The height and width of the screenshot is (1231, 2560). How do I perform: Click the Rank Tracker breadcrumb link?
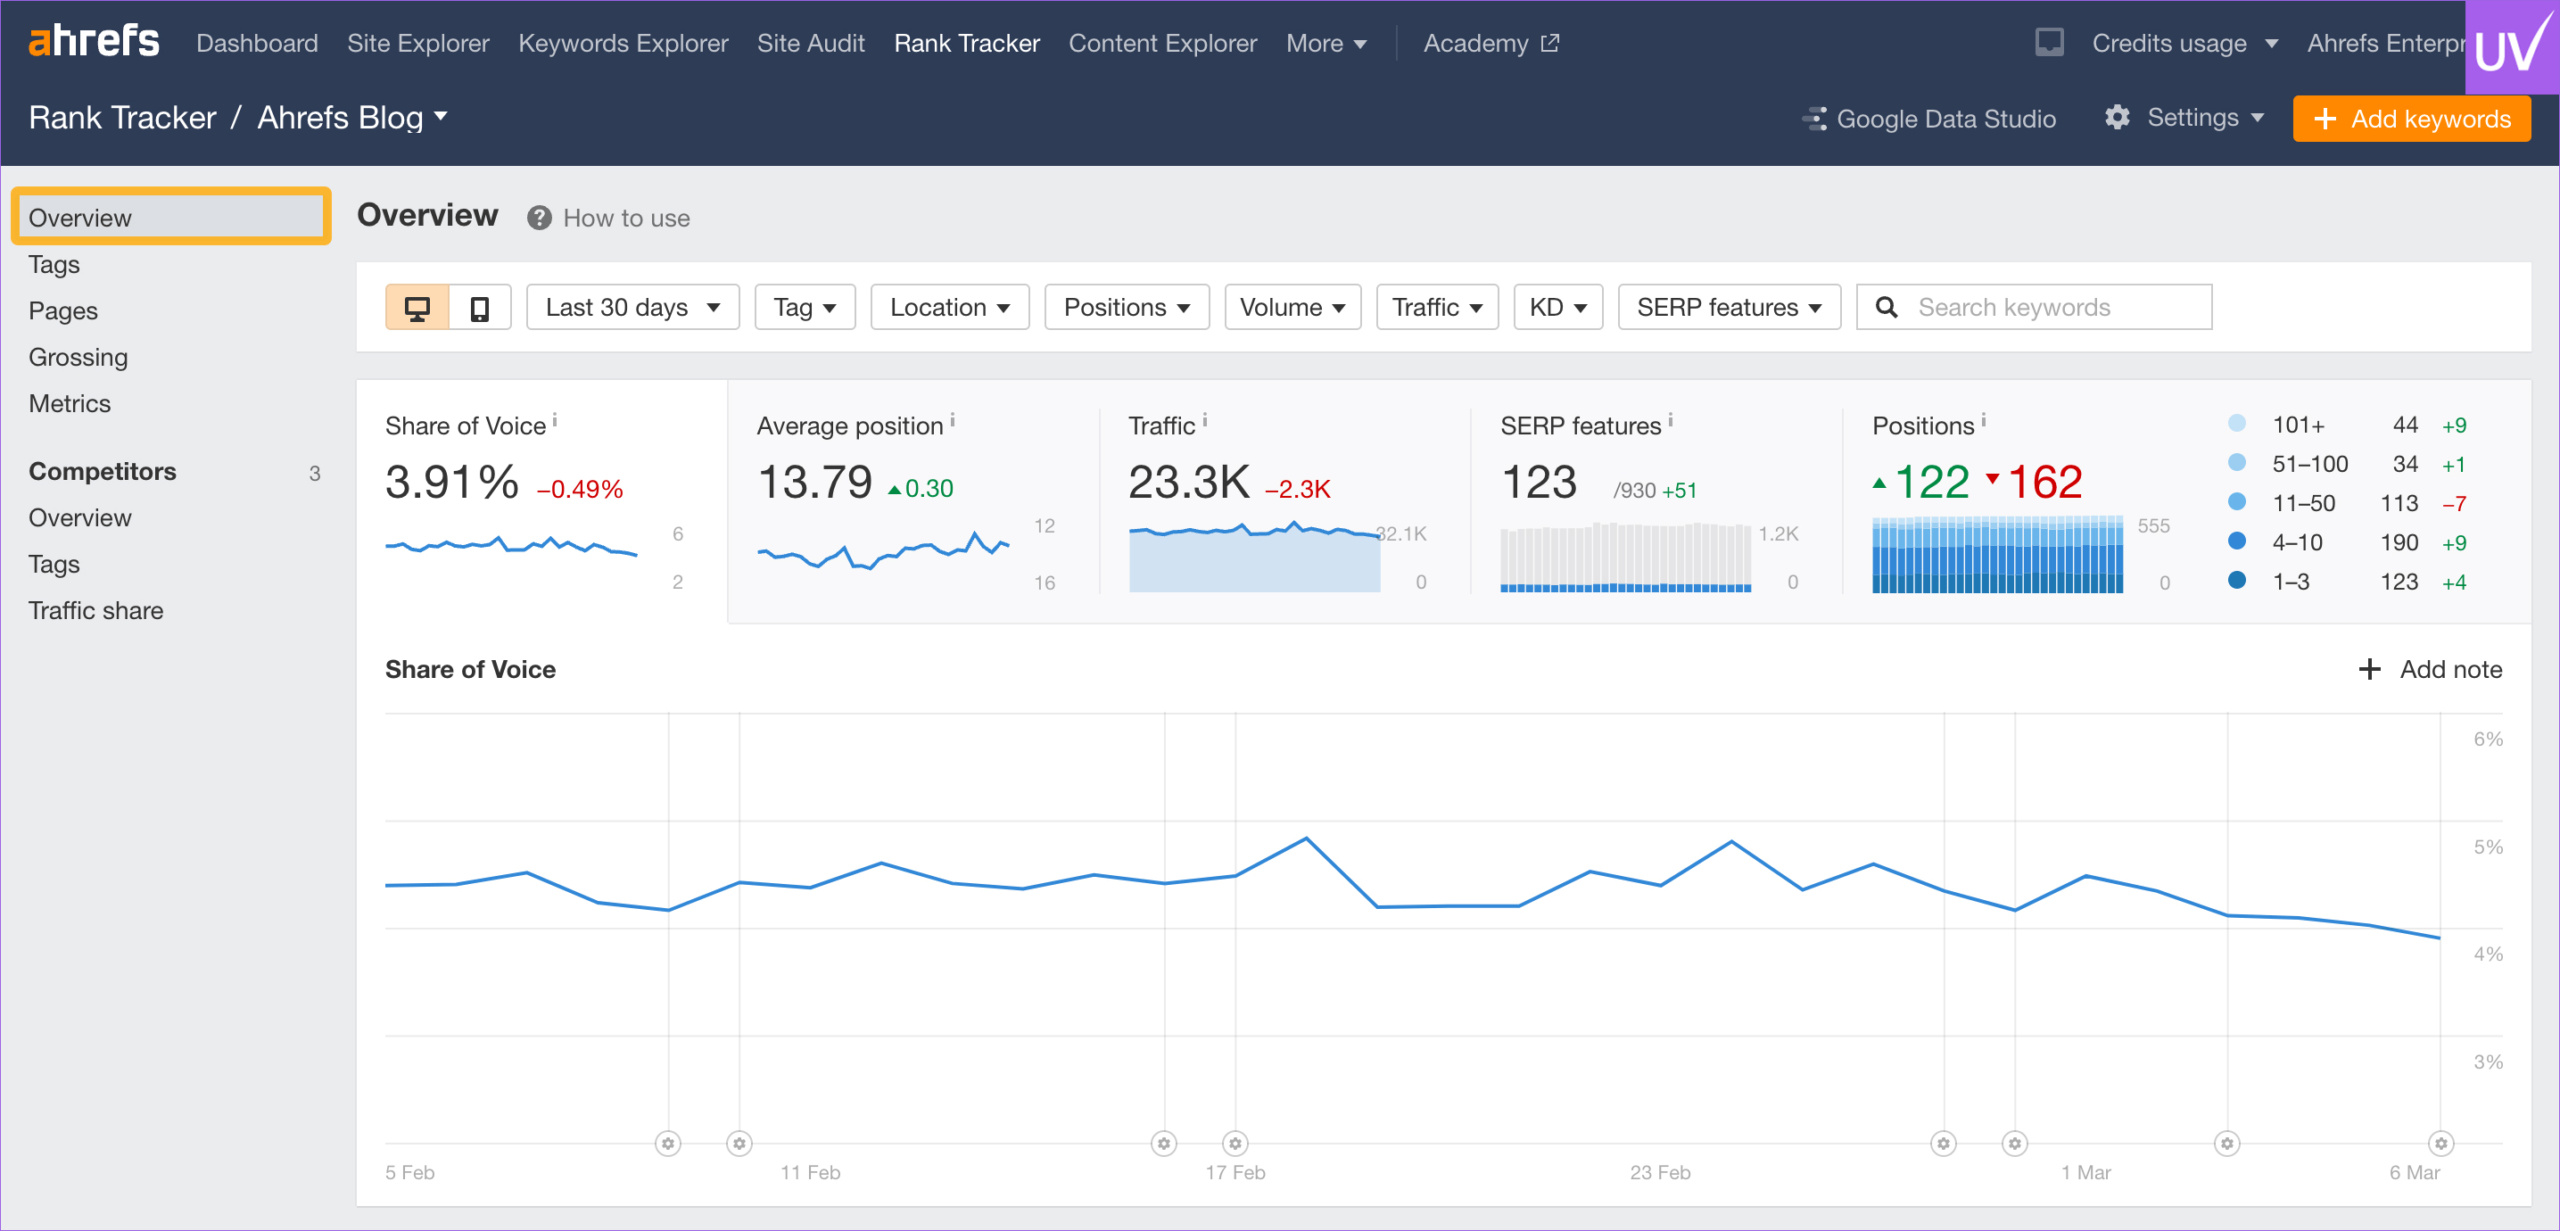[x=122, y=118]
